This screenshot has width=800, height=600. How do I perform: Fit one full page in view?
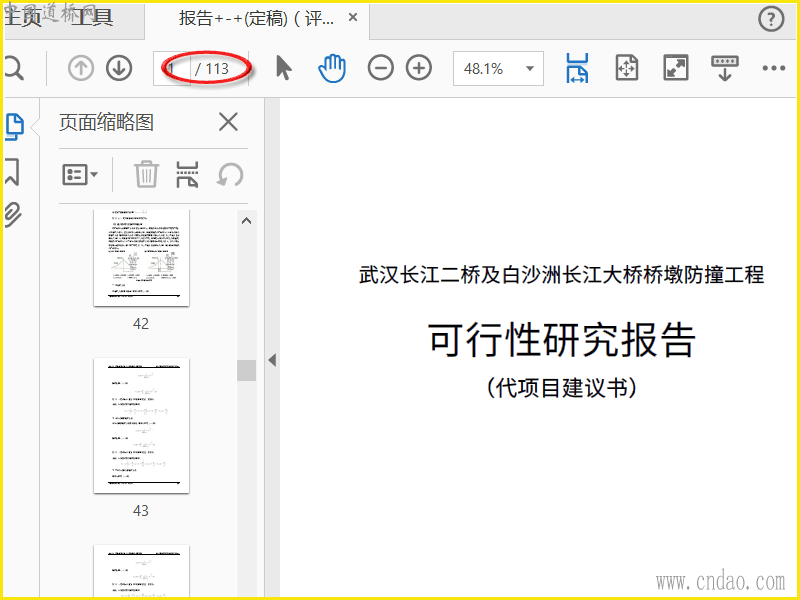coord(627,68)
